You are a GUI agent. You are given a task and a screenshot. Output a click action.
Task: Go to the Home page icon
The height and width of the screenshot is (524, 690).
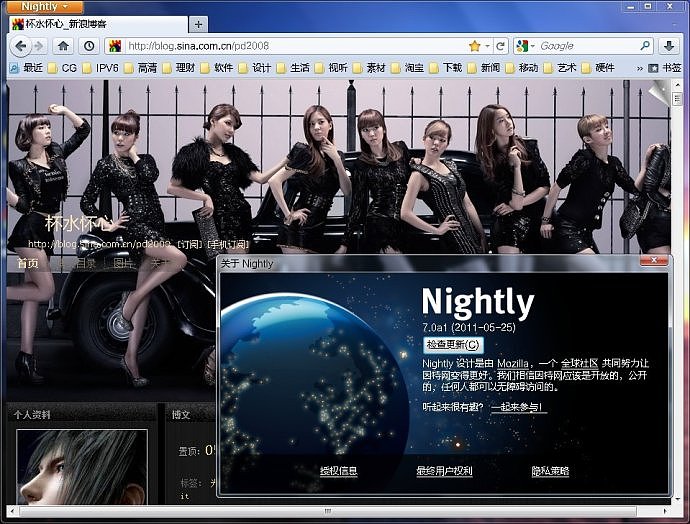[x=63, y=46]
